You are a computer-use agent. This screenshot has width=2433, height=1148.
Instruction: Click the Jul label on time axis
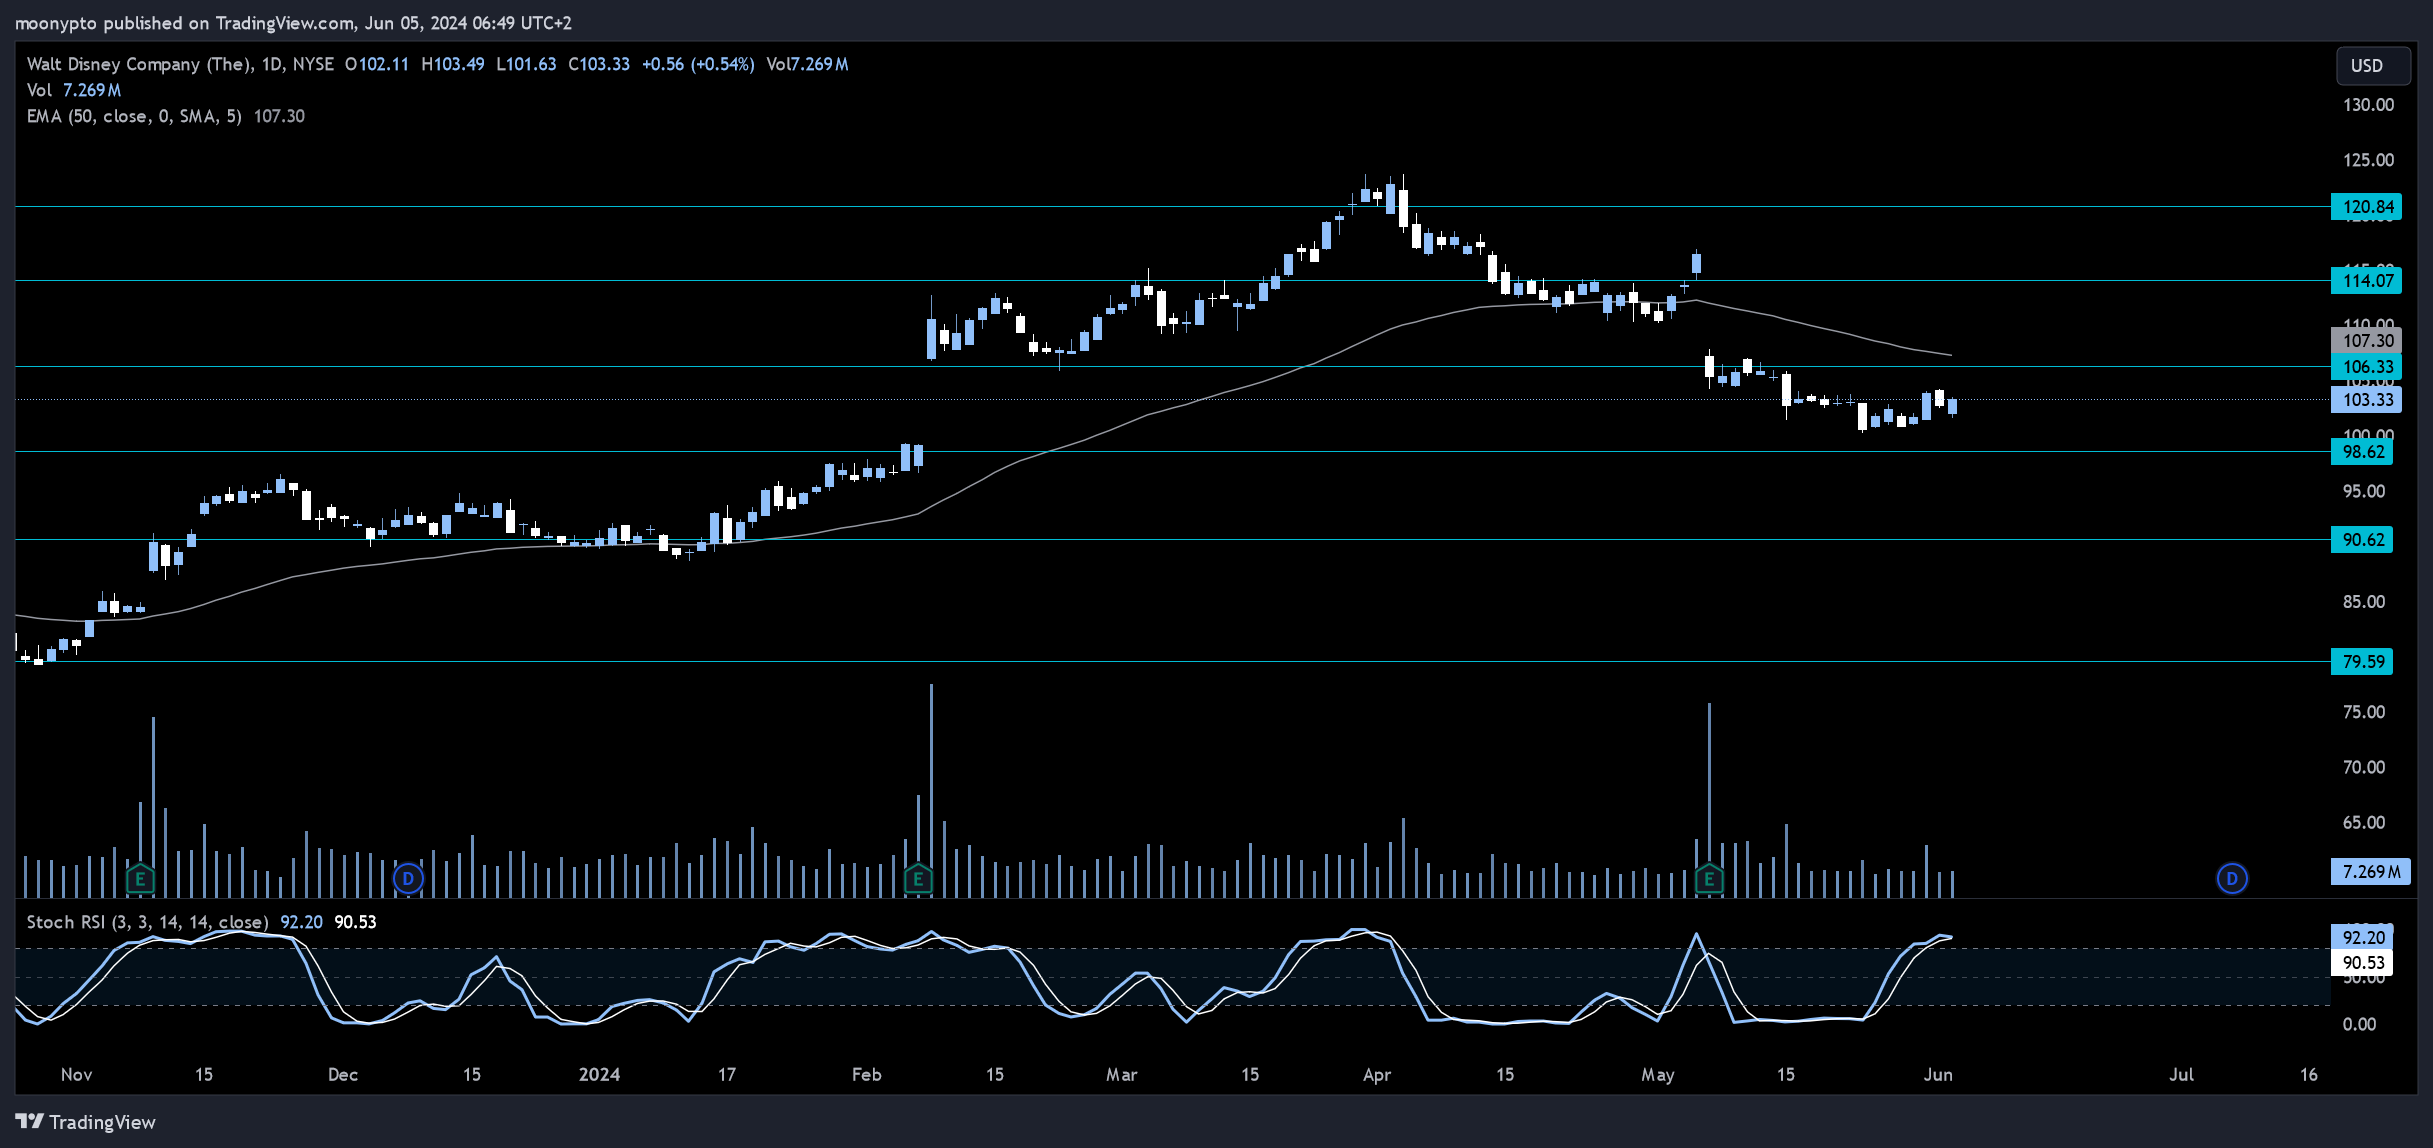[2181, 1074]
